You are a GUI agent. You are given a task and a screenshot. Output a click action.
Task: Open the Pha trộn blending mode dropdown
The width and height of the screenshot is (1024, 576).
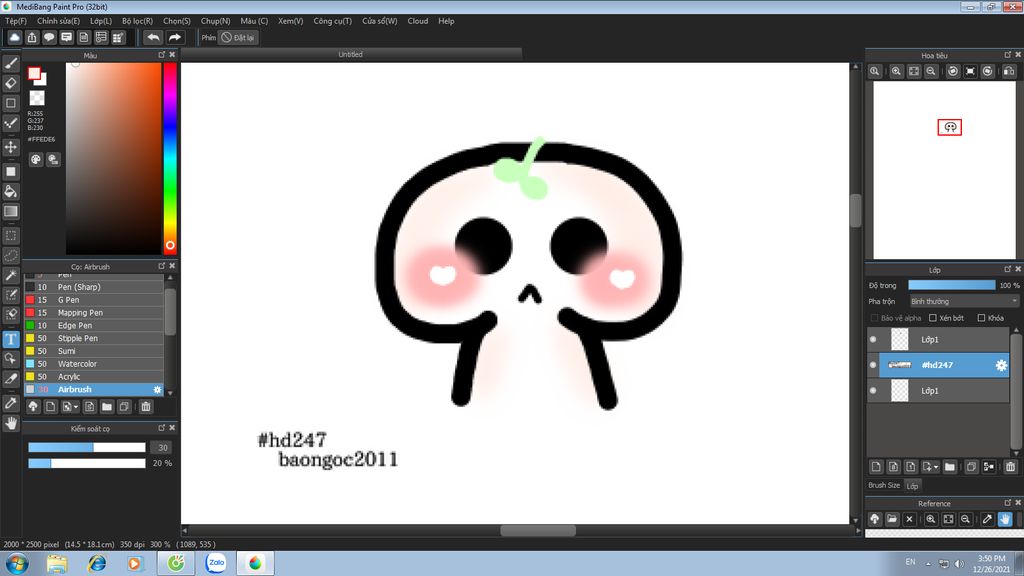click(x=964, y=301)
